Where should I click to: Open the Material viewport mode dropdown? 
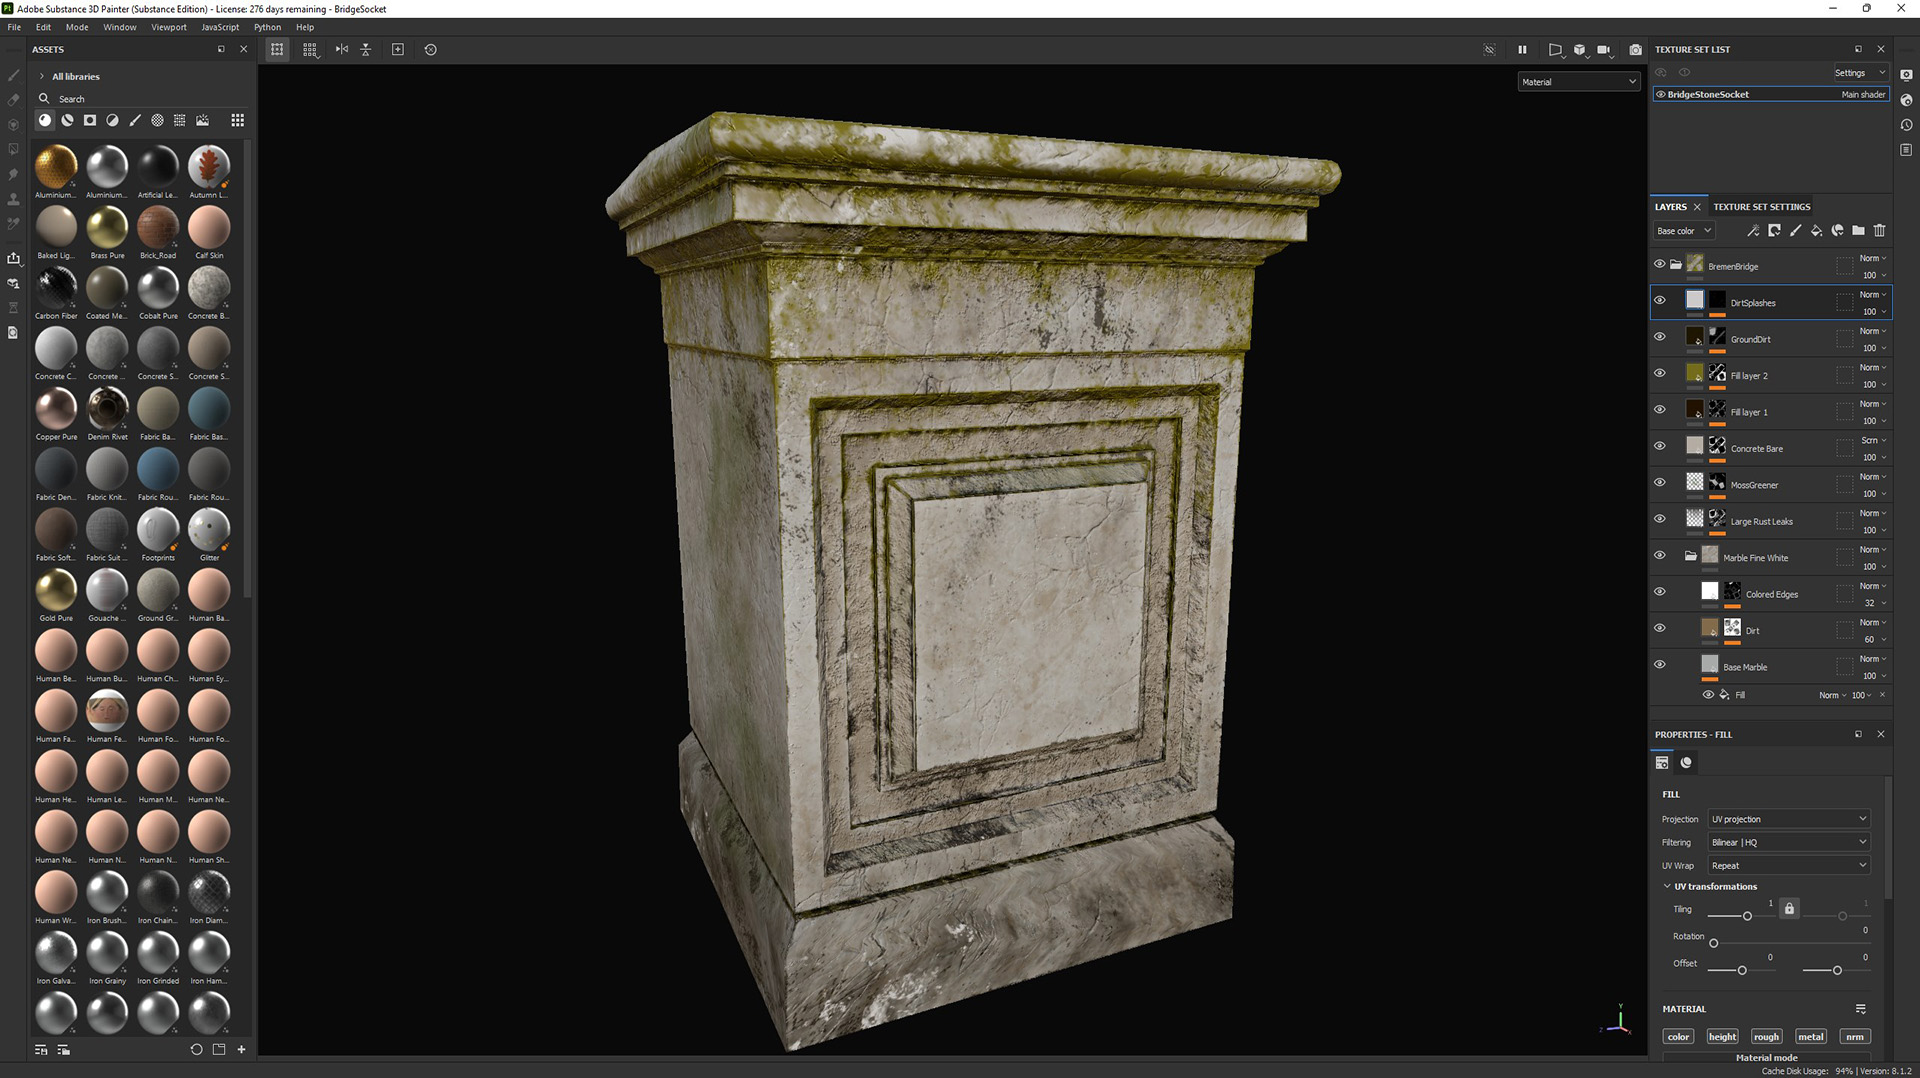pos(1578,82)
